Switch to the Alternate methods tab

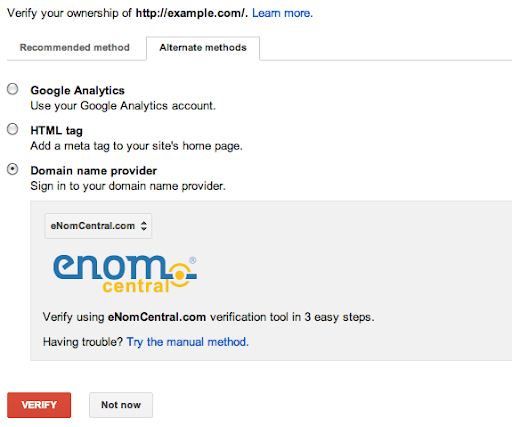pos(203,48)
